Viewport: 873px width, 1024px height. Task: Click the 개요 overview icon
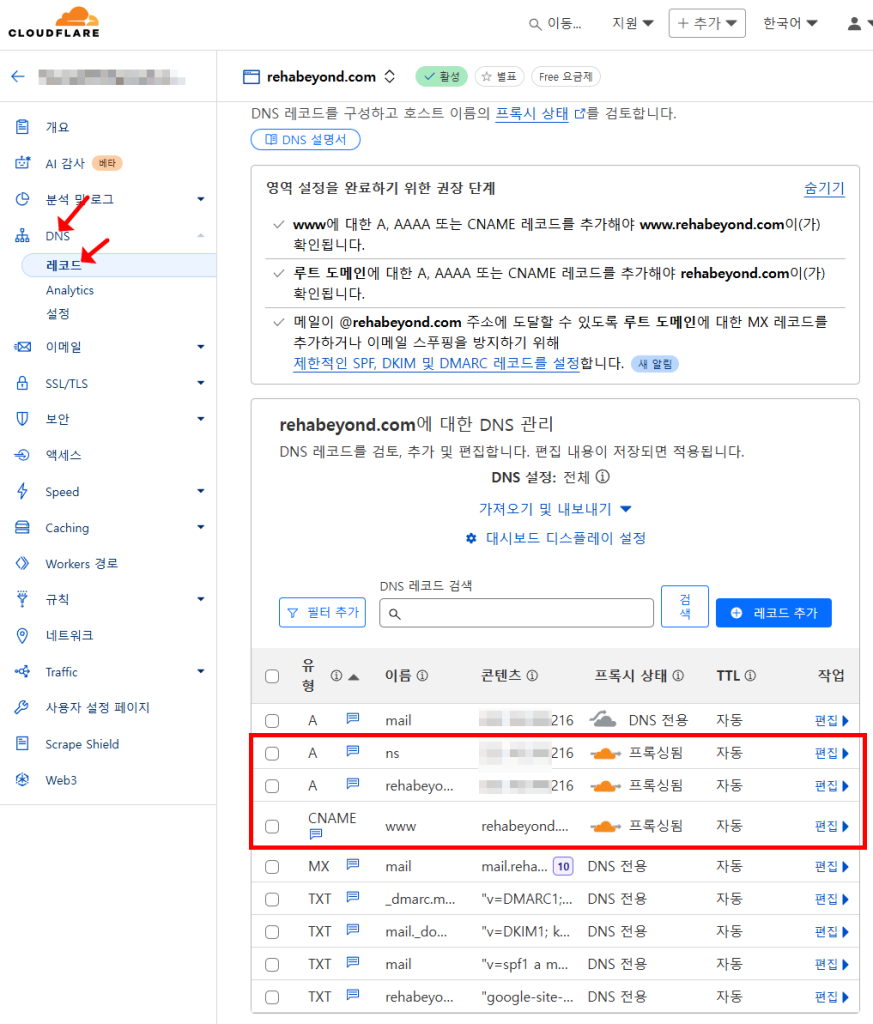point(22,127)
